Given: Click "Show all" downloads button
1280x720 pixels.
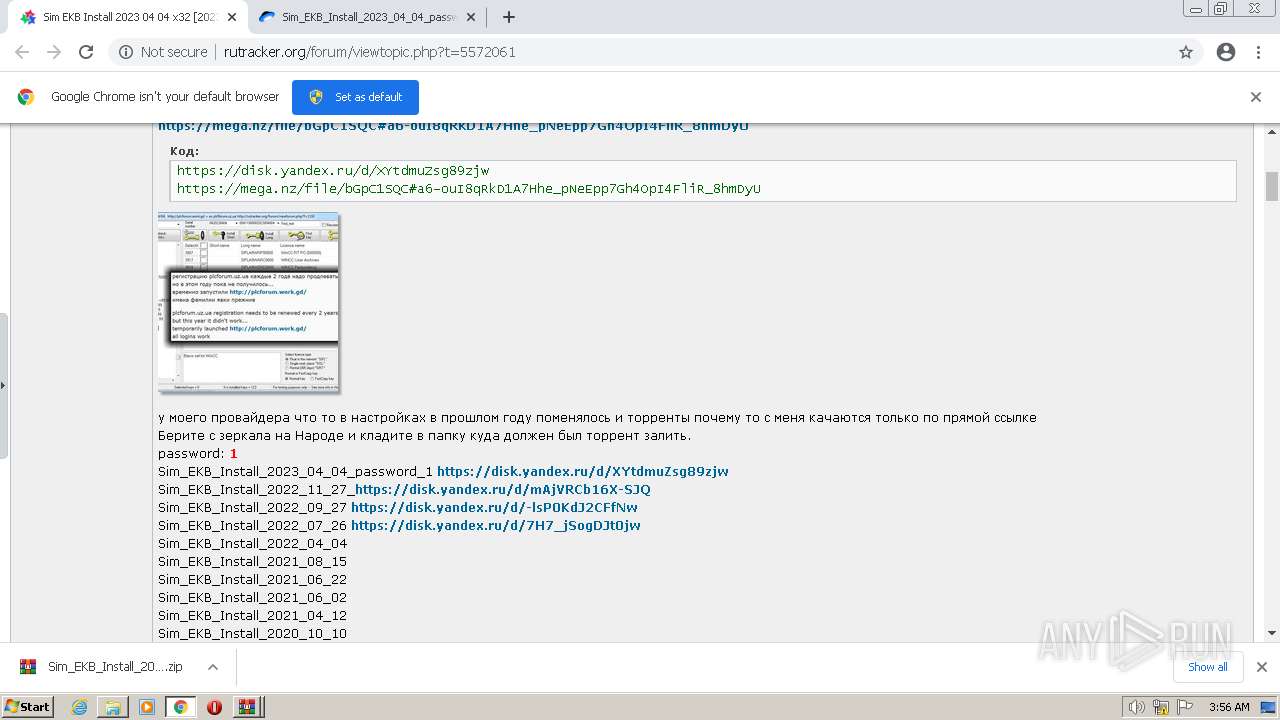Looking at the screenshot, I should (1207, 667).
